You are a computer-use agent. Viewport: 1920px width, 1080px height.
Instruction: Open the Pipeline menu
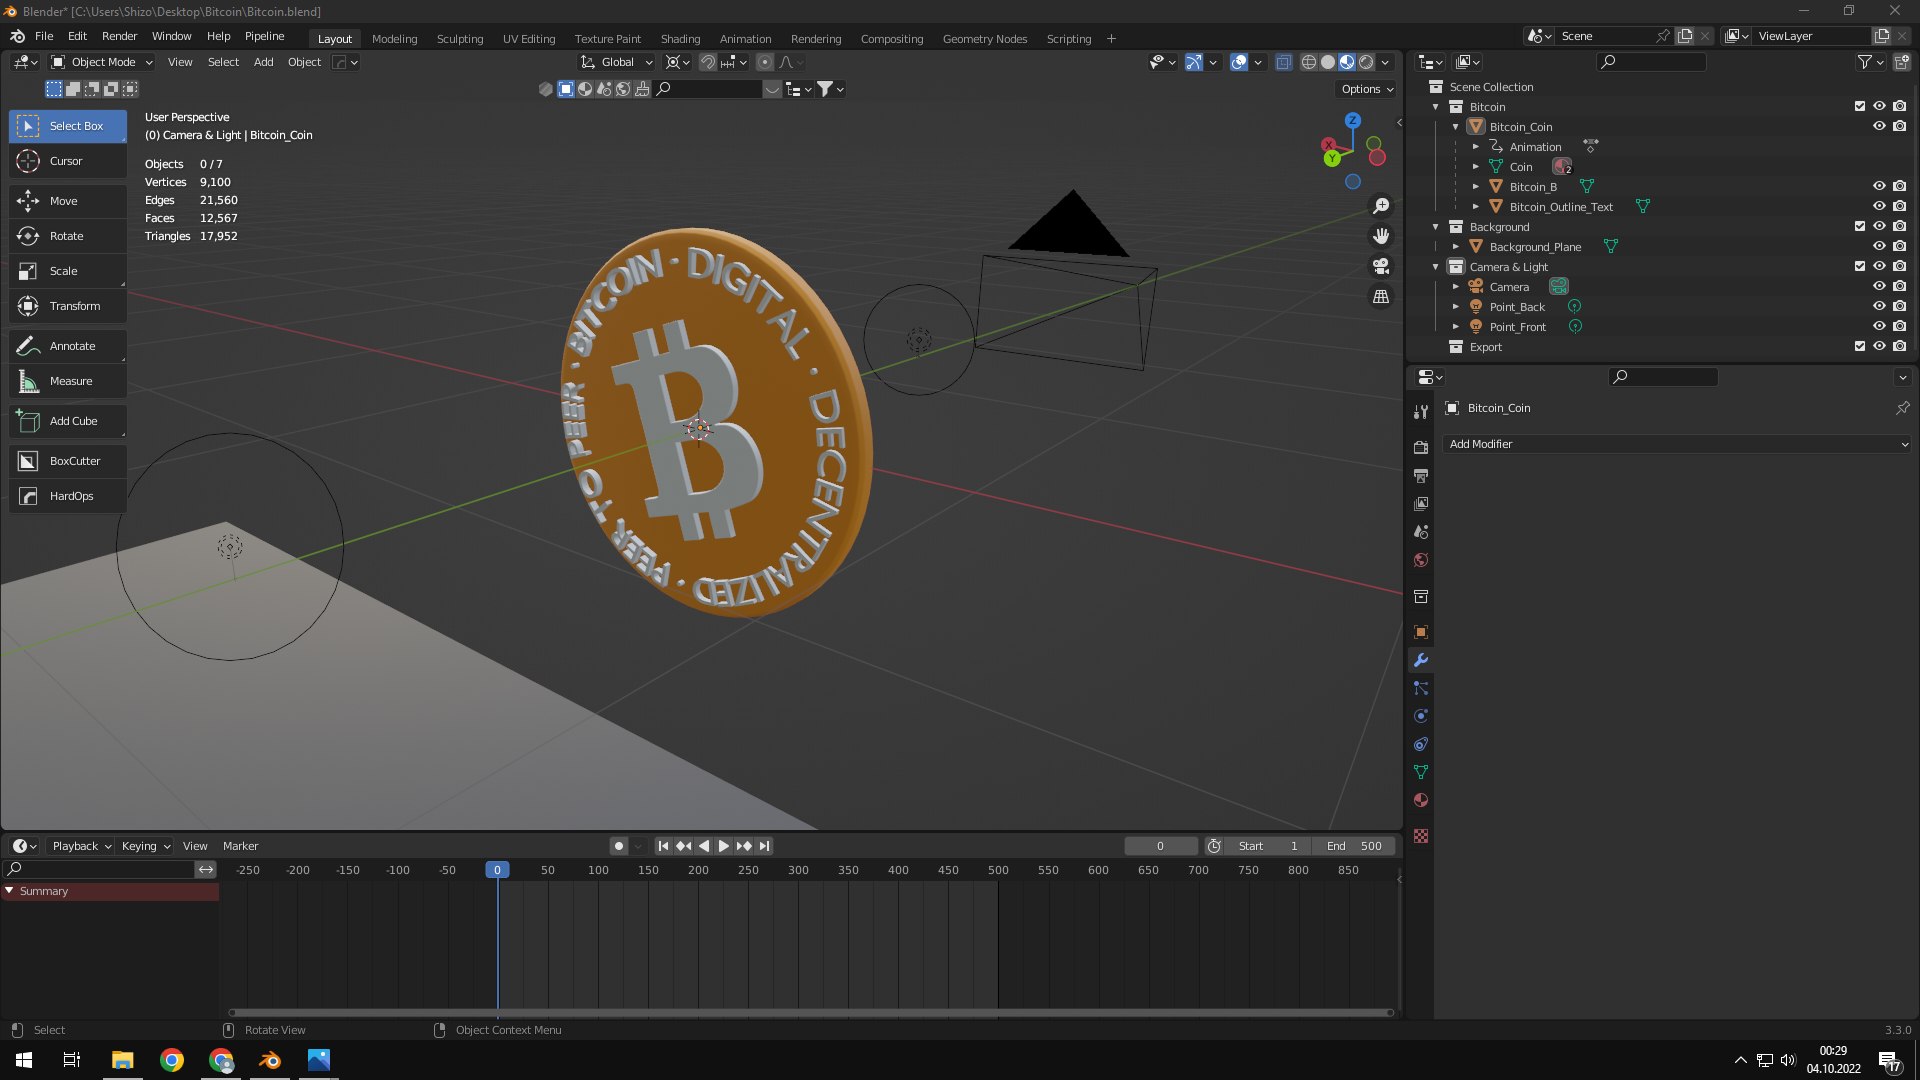tap(264, 36)
